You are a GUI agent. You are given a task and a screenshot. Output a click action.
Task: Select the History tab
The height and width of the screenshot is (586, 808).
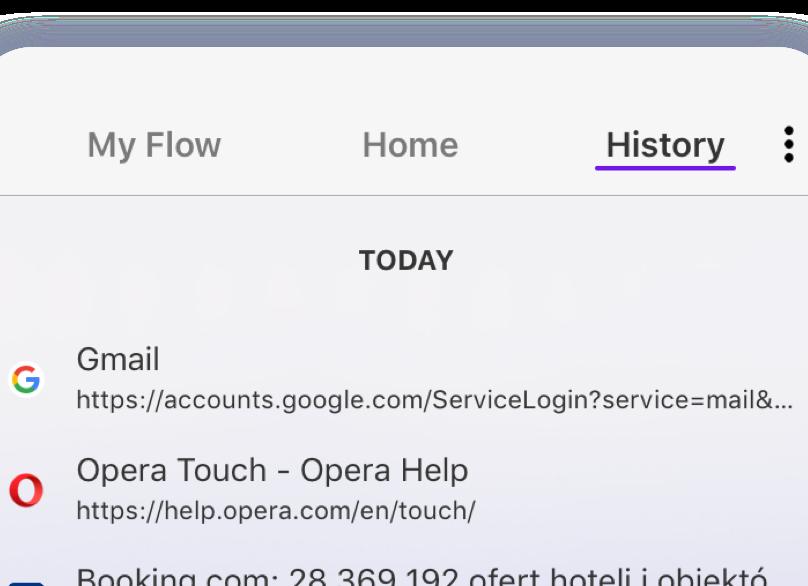point(665,145)
